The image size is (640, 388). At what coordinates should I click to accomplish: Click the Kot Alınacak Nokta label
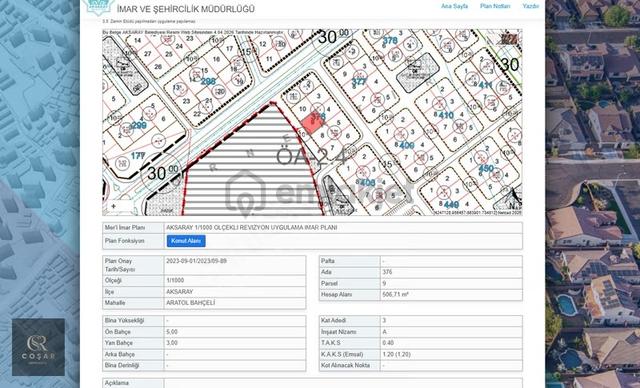tap(345, 365)
